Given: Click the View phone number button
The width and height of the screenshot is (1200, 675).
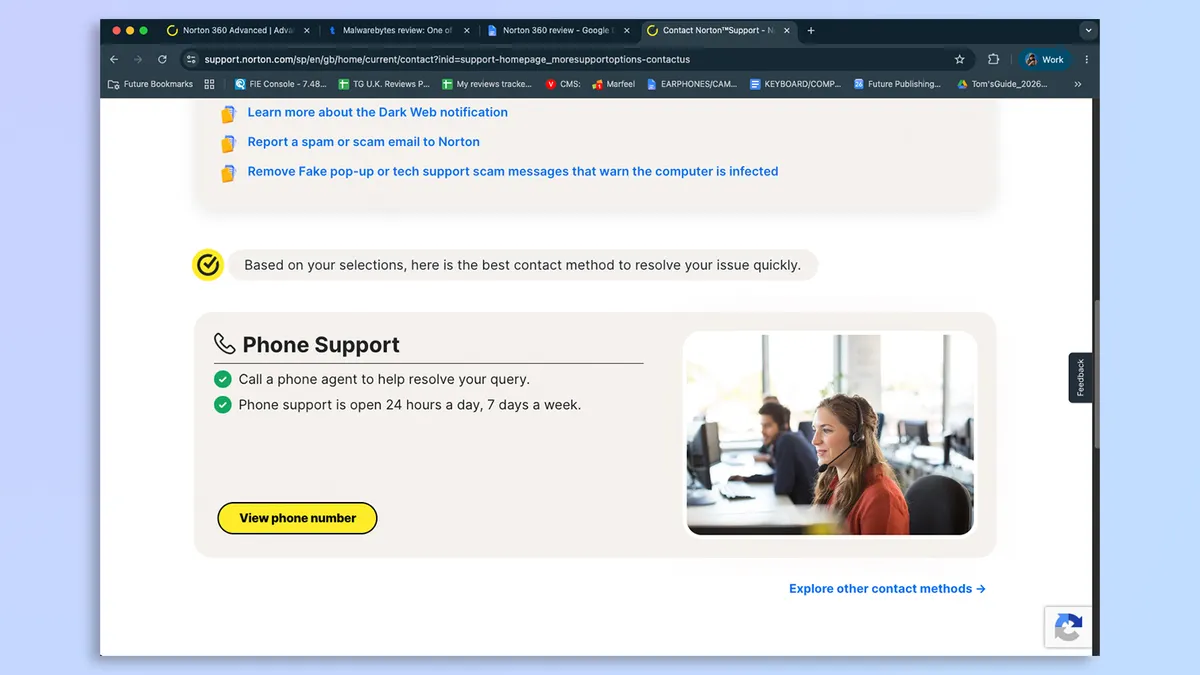Looking at the screenshot, I should pyautogui.click(x=297, y=518).
